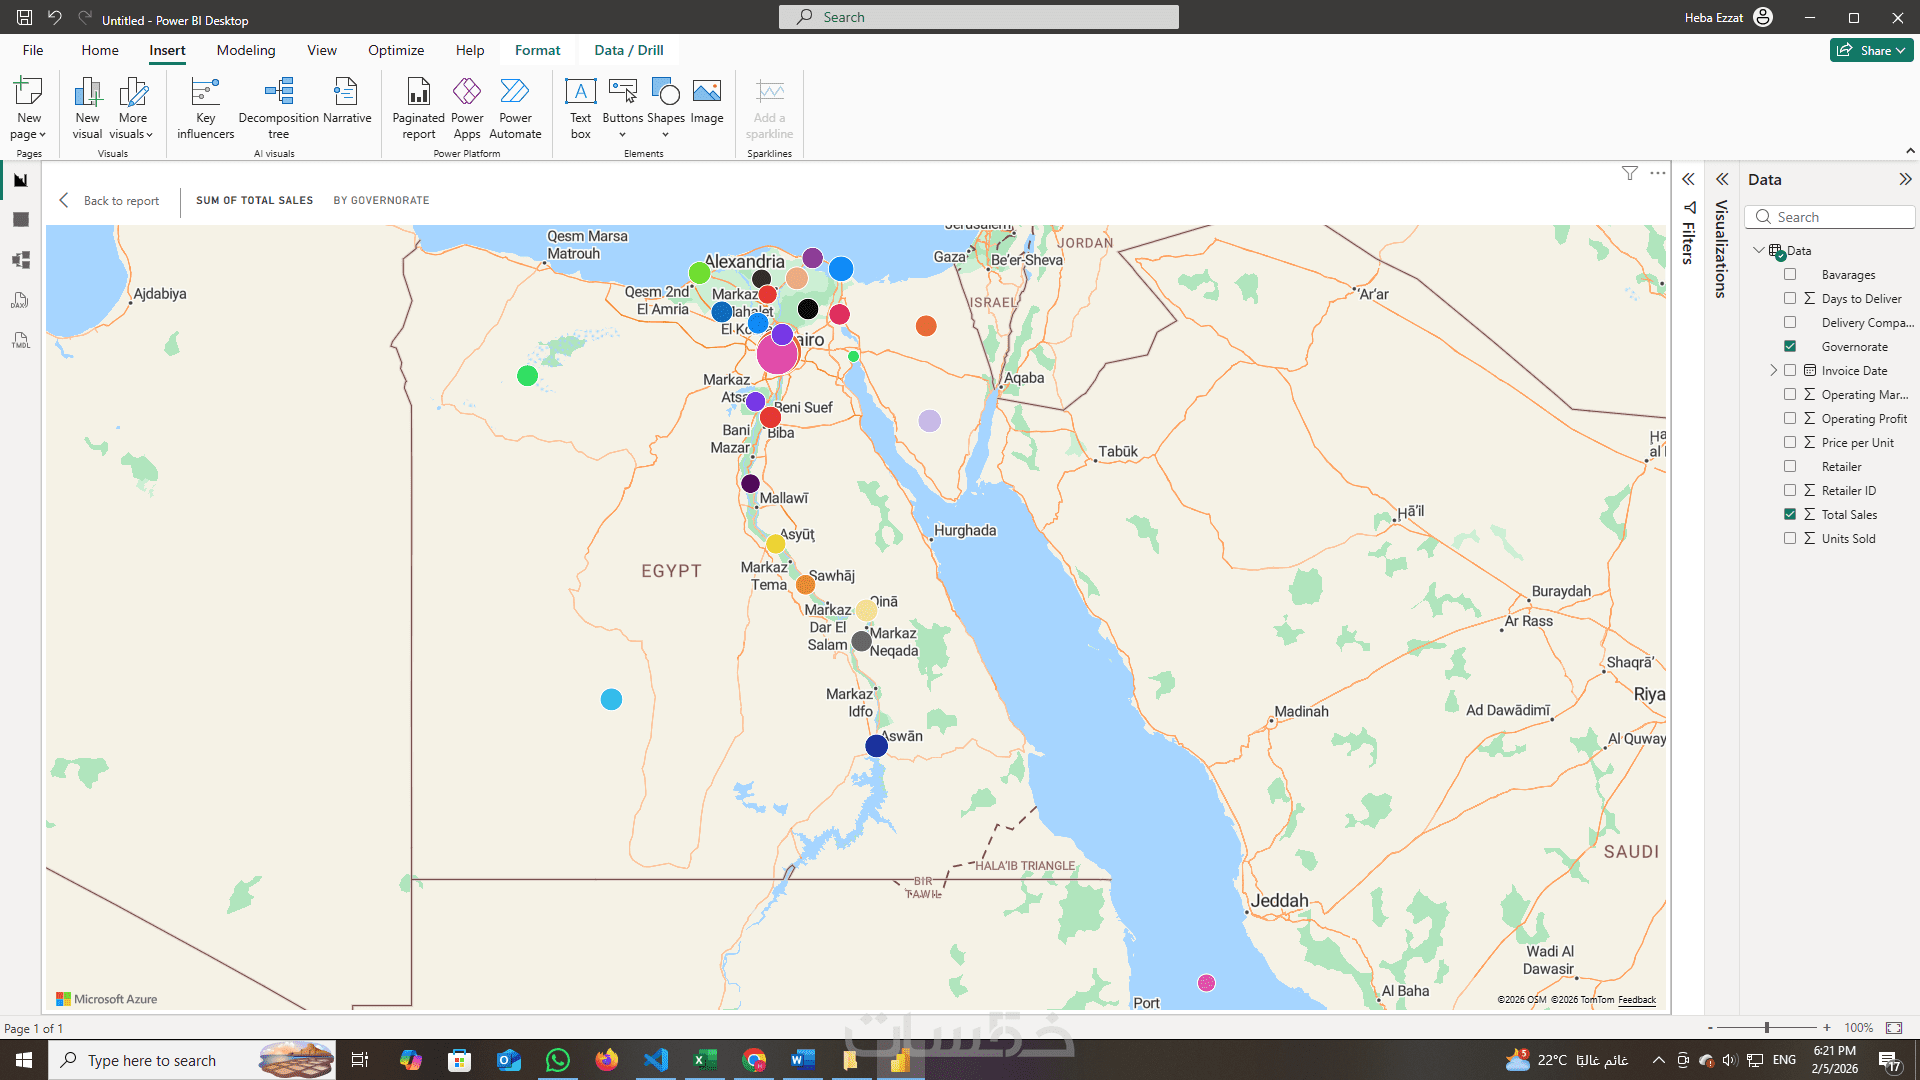
Task: Open the Data / Drill tab
Action: tap(628, 51)
